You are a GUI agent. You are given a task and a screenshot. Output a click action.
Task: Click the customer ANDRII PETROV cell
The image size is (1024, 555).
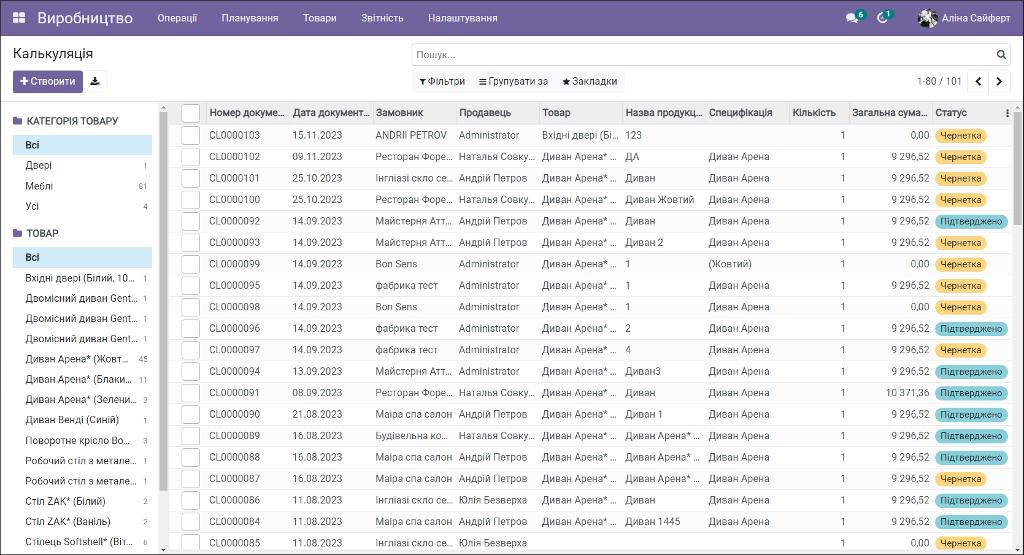(x=411, y=135)
